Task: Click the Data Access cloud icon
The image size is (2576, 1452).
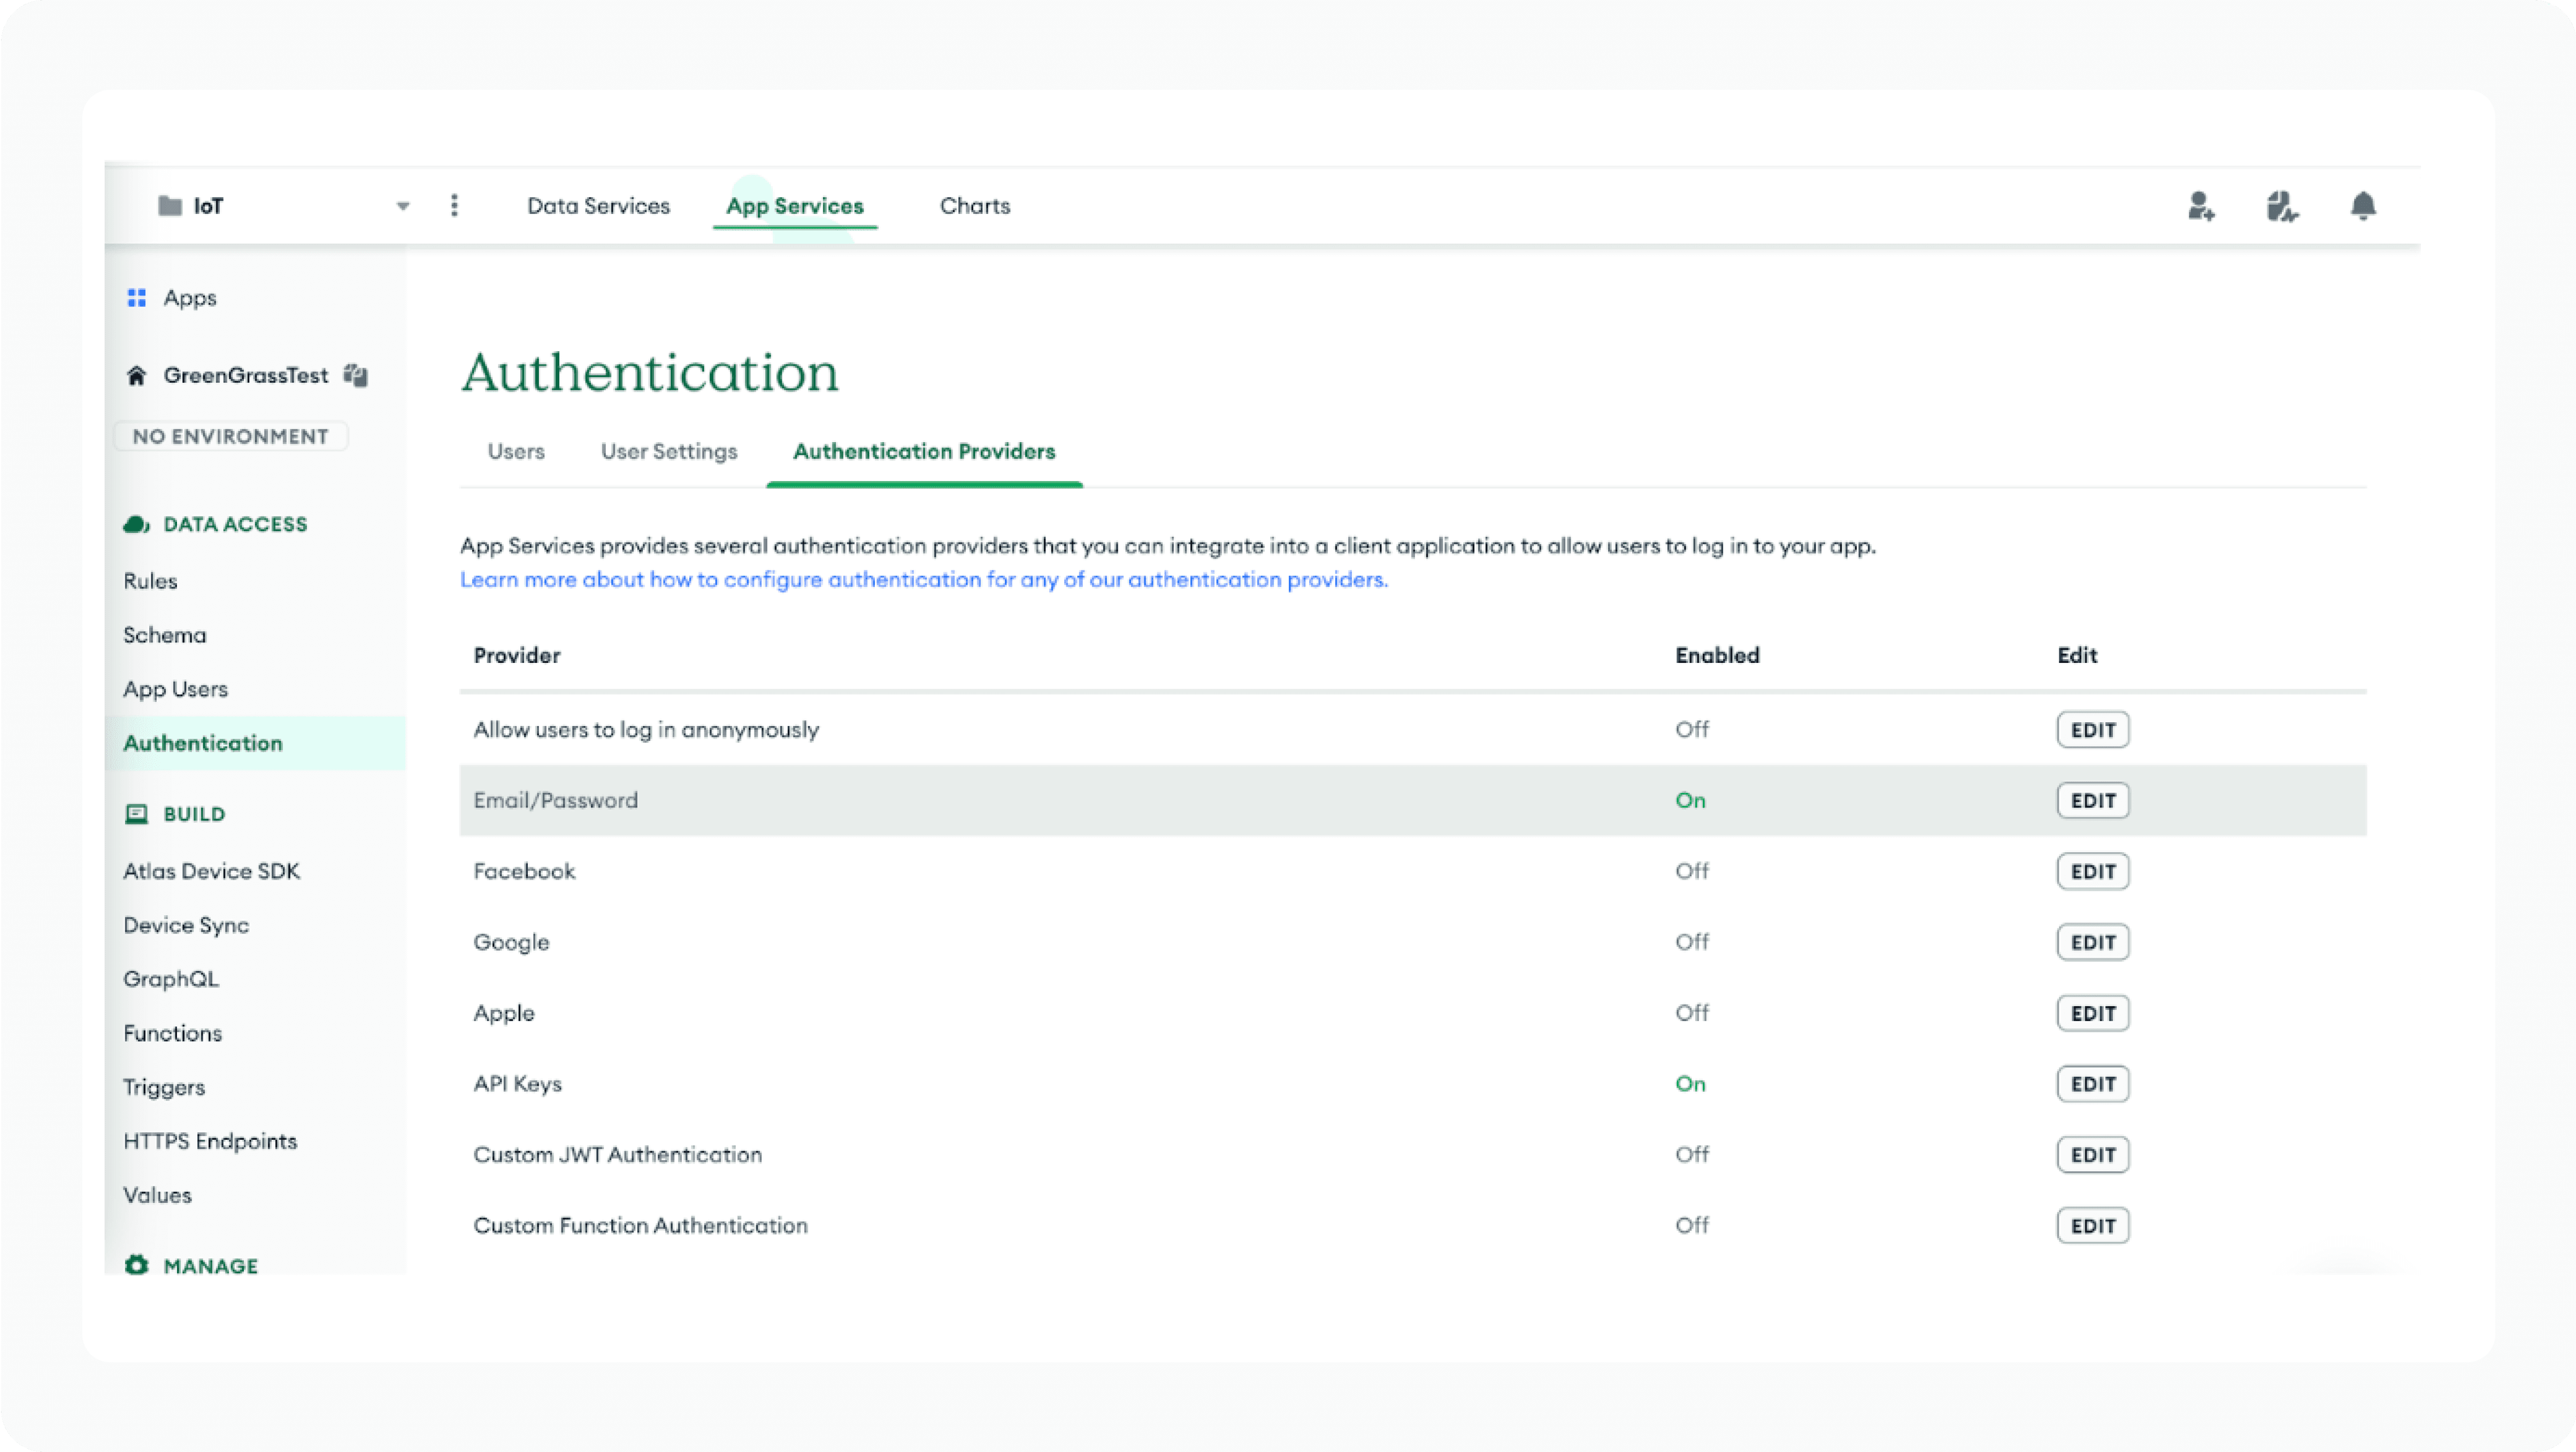Action: [136, 524]
